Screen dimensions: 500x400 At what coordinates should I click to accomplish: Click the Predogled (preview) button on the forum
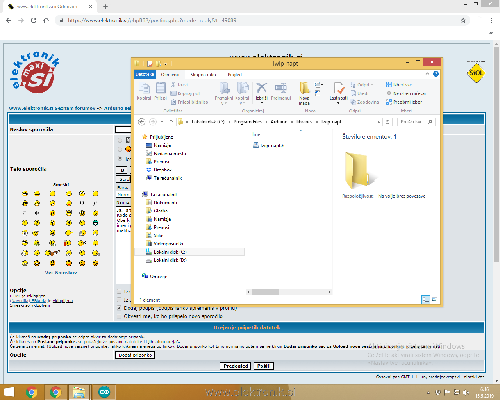[236, 366]
